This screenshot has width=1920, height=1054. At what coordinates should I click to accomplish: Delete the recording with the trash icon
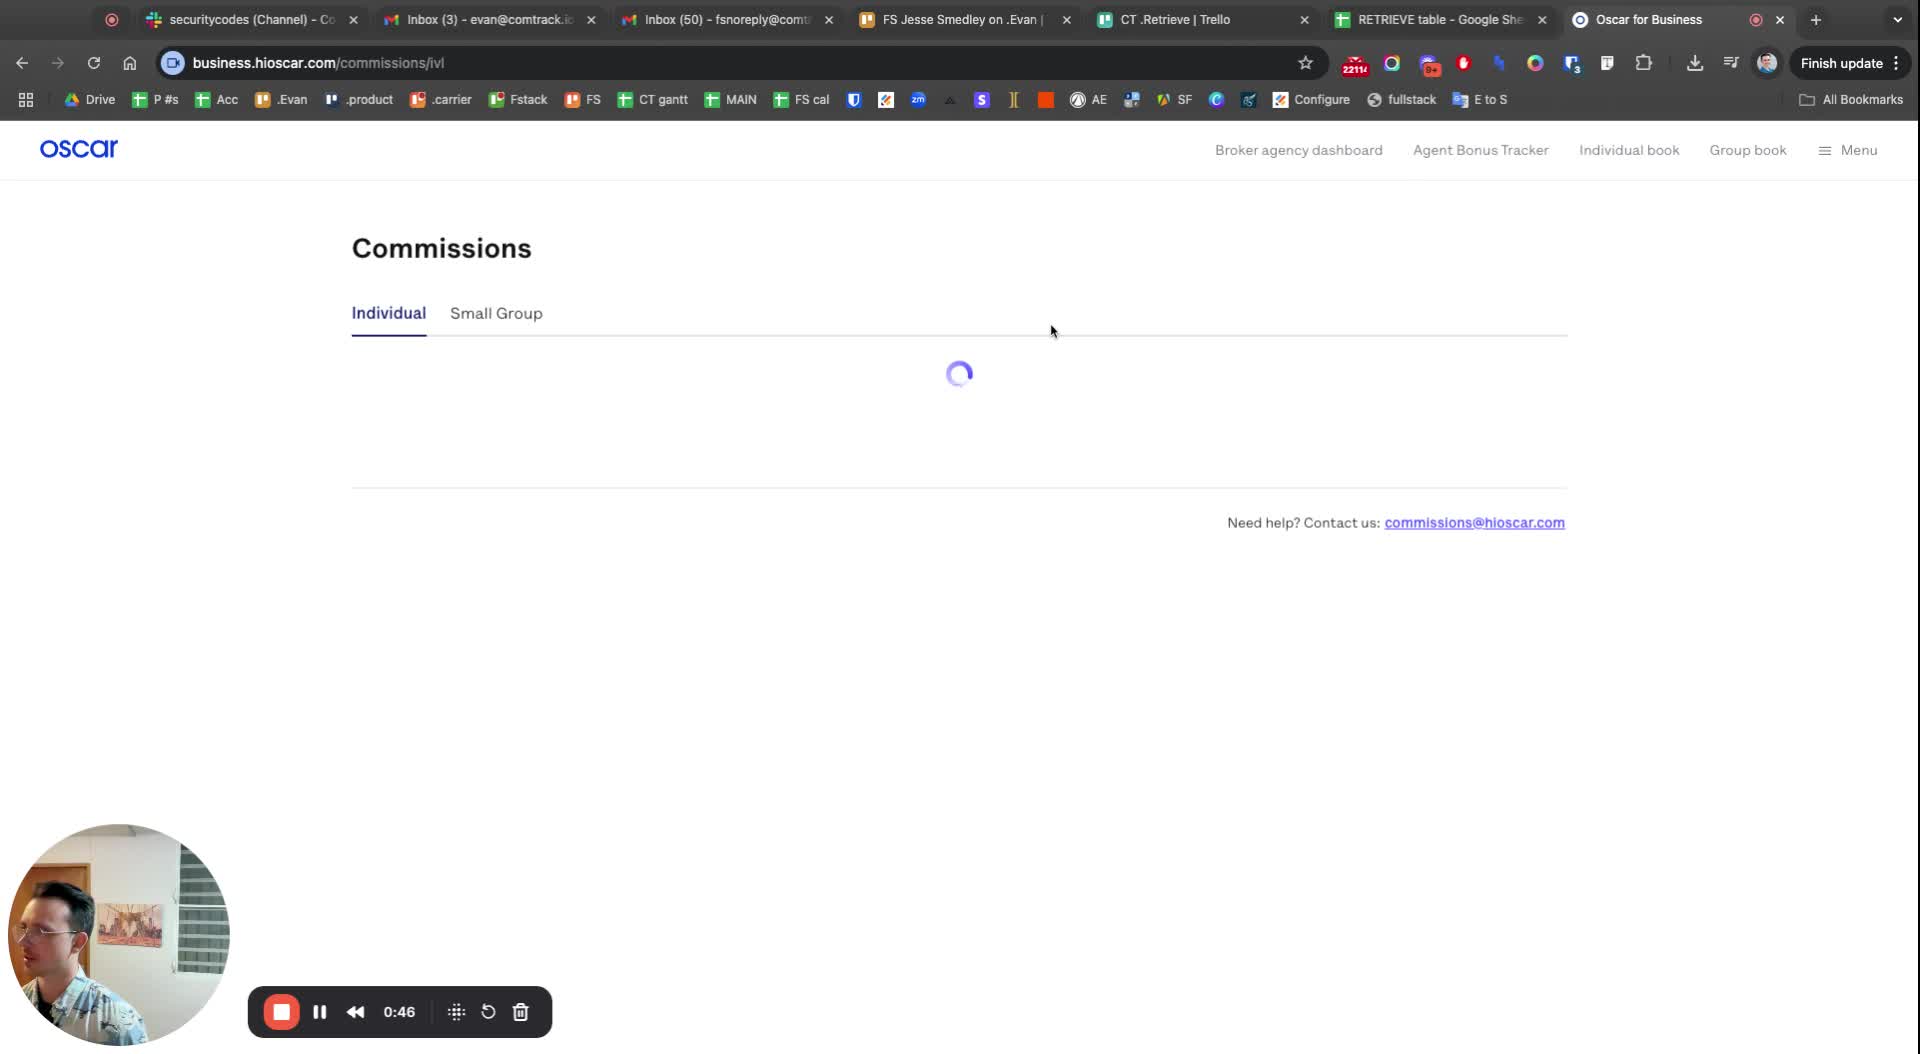tap(521, 1012)
